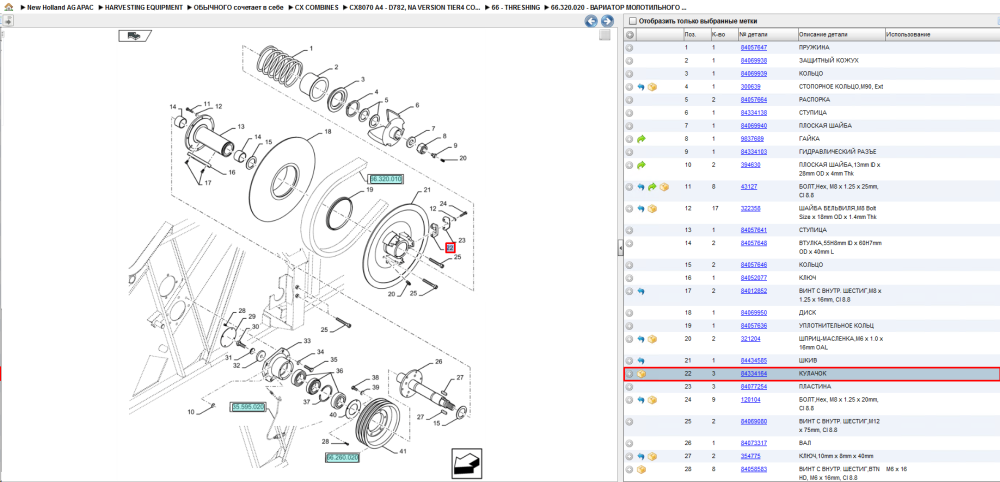Select callout 41 pulley on diagram

point(403,451)
